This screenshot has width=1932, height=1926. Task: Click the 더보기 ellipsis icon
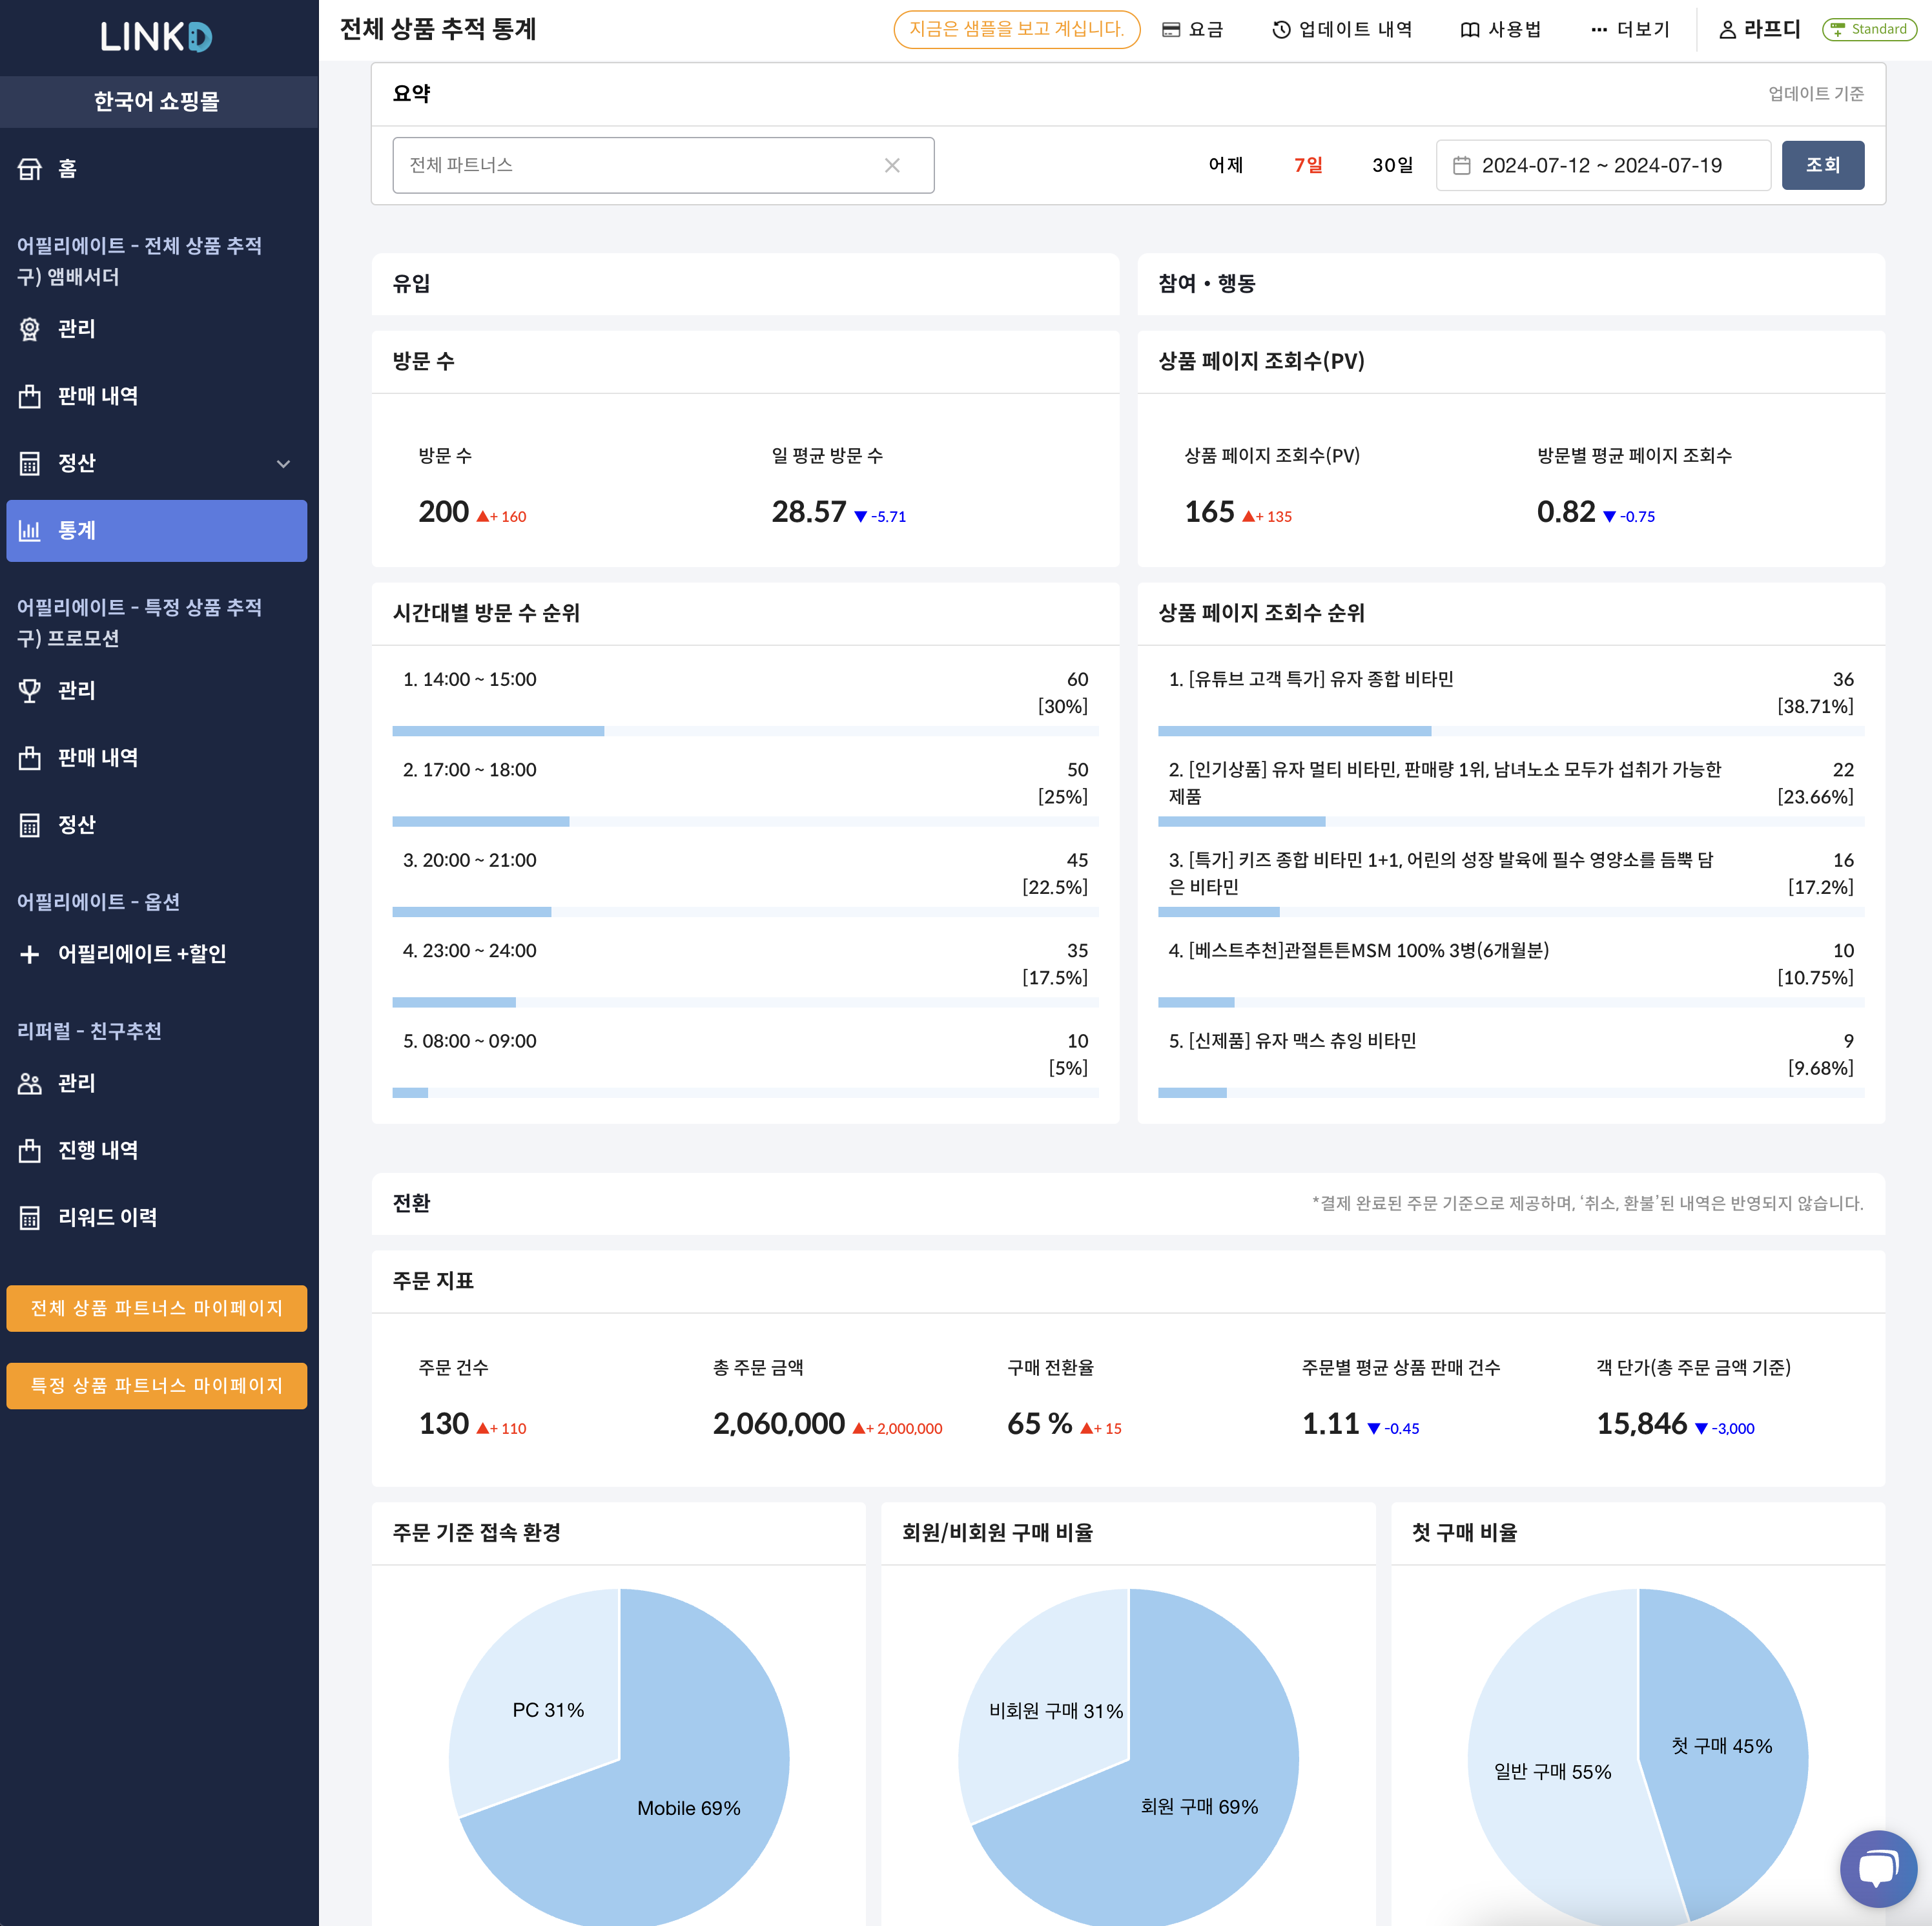pos(1599,30)
